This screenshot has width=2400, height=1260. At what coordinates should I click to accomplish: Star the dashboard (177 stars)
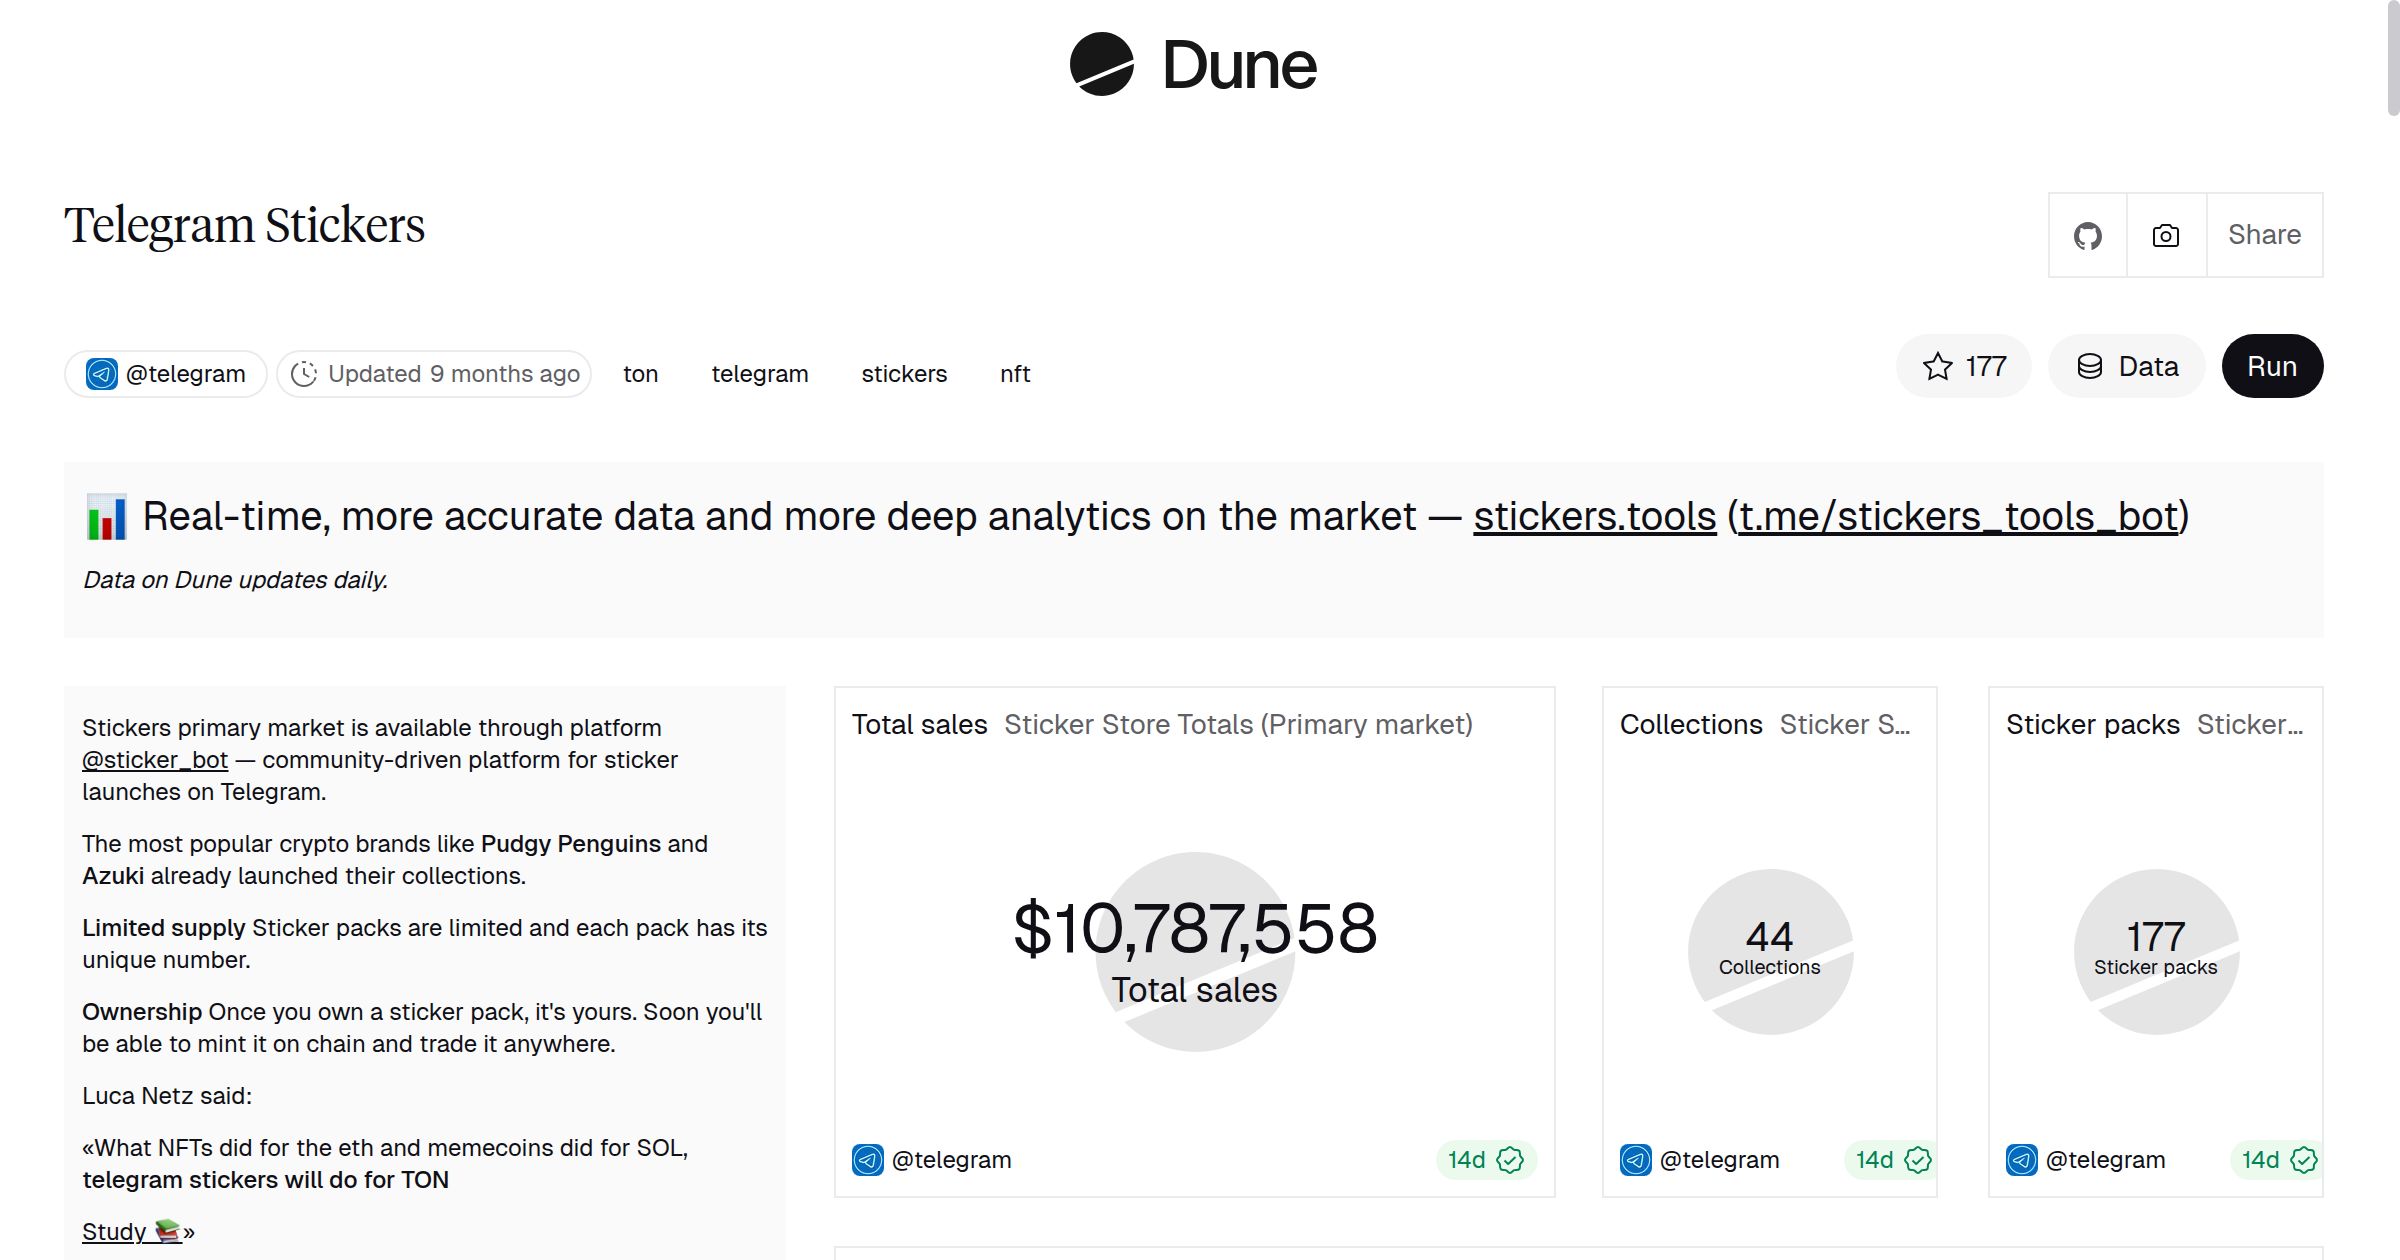tap(1963, 366)
